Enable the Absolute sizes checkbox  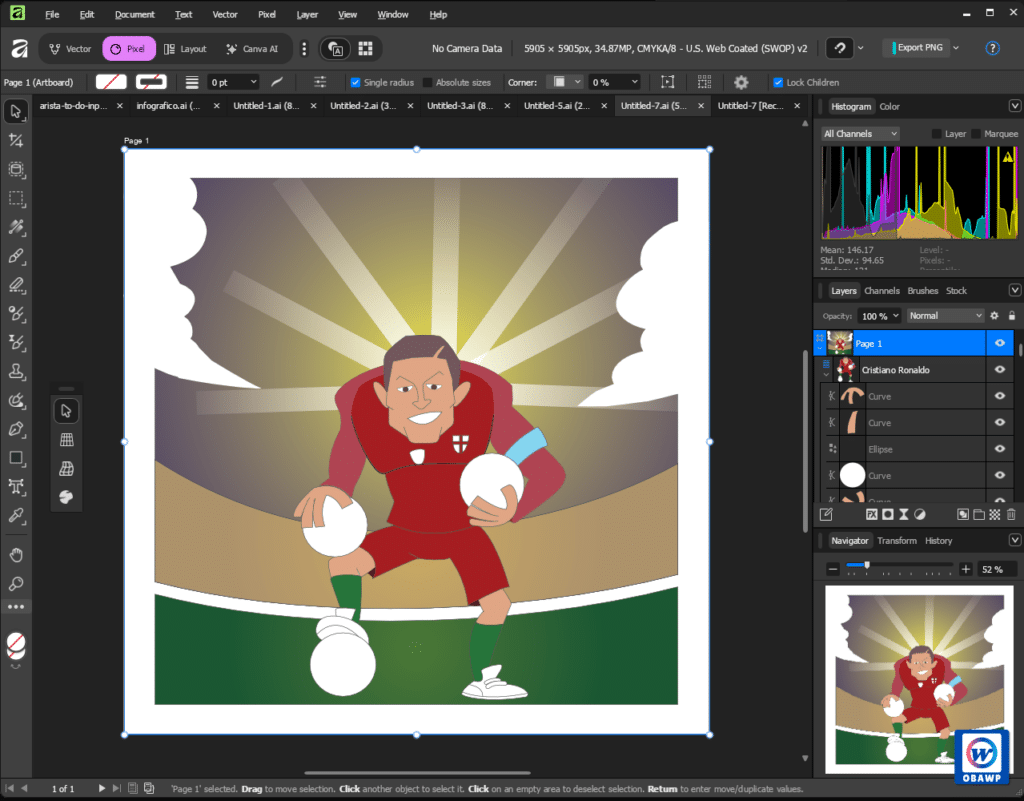(428, 82)
